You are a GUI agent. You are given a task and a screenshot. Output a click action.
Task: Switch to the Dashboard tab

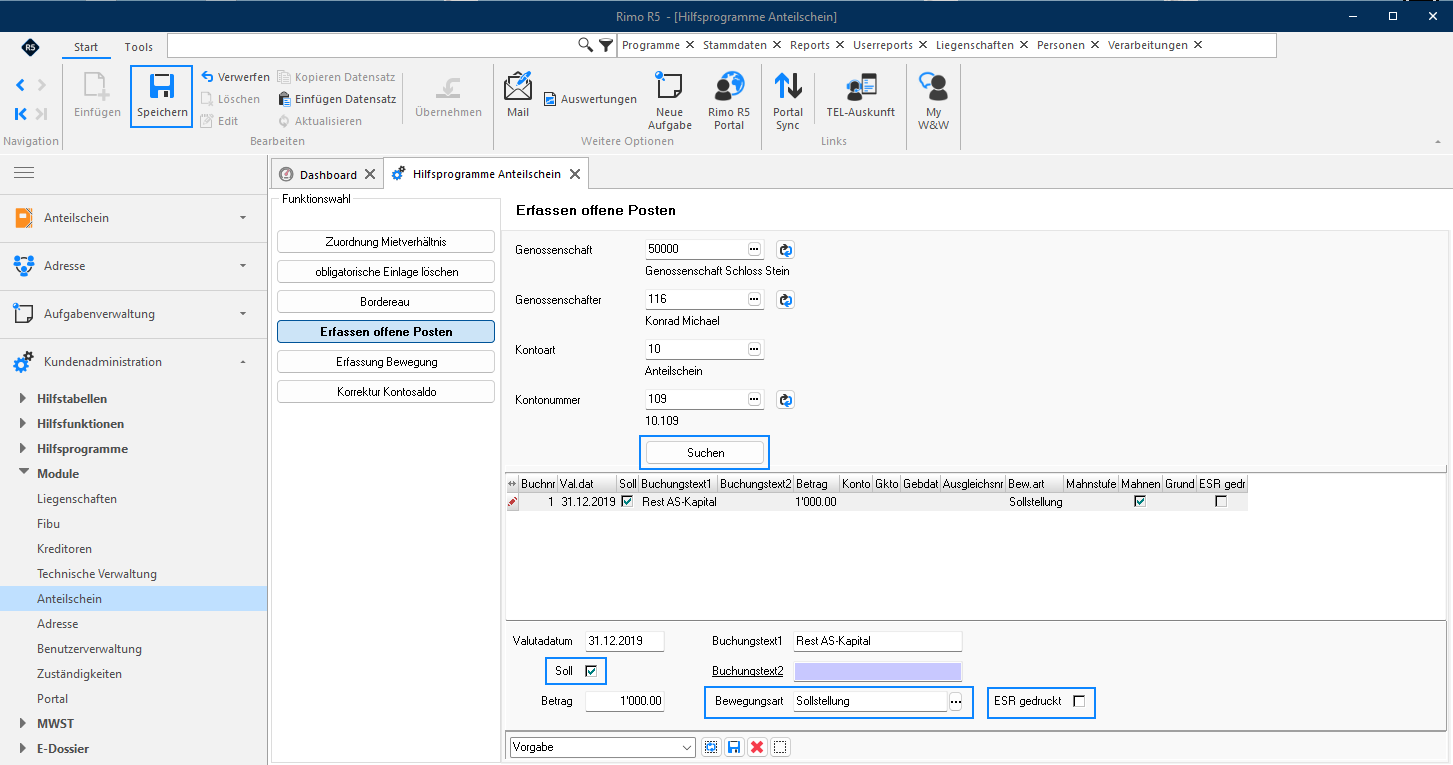pyautogui.click(x=328, y=174)
